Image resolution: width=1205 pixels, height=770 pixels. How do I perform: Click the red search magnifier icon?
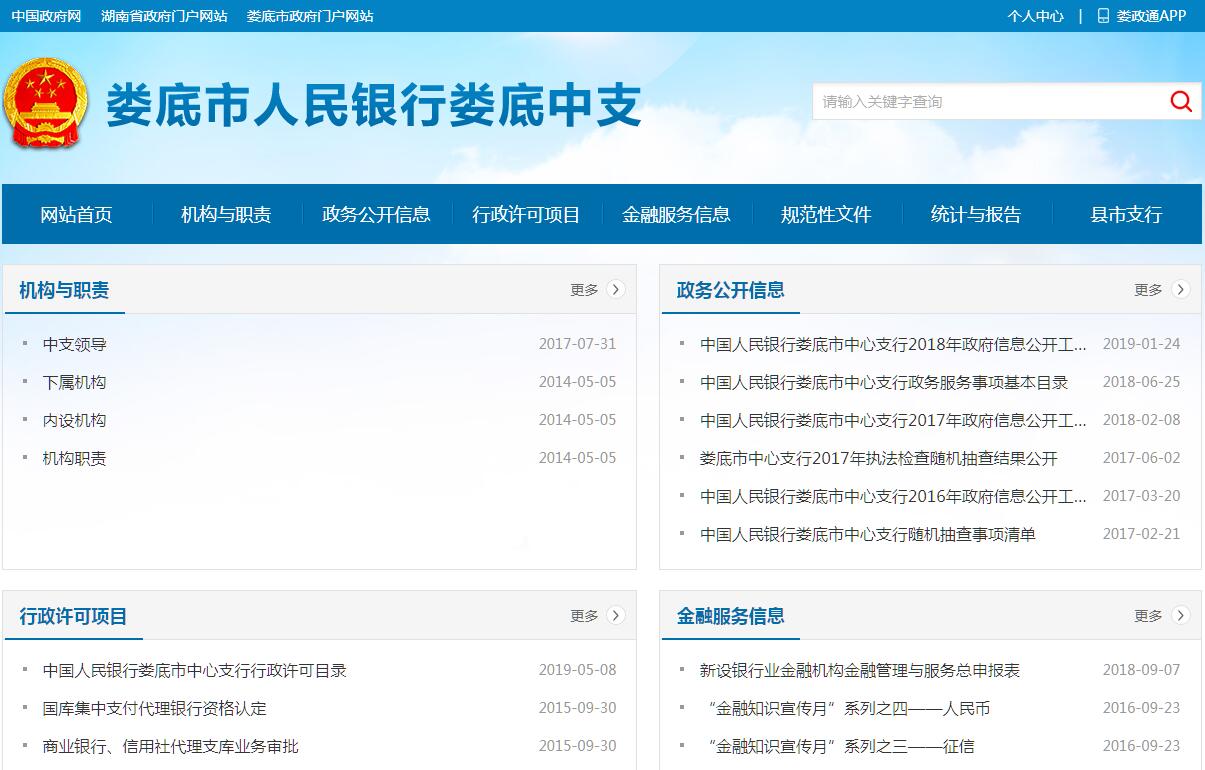pyautogui.click(x=1181, y=101)
